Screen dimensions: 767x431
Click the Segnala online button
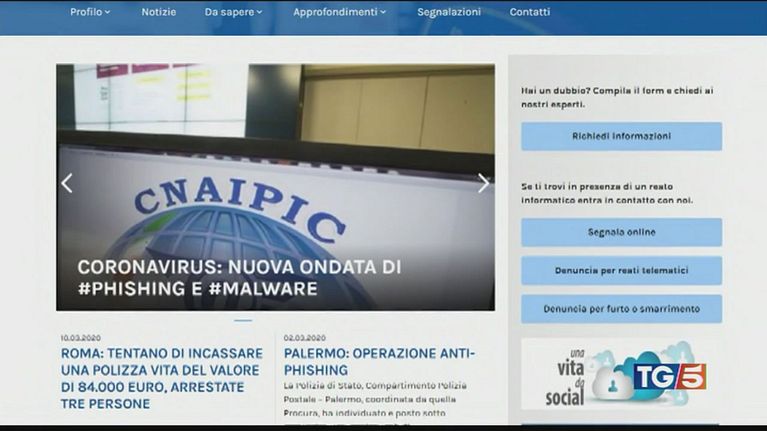[x=621, y=232]
